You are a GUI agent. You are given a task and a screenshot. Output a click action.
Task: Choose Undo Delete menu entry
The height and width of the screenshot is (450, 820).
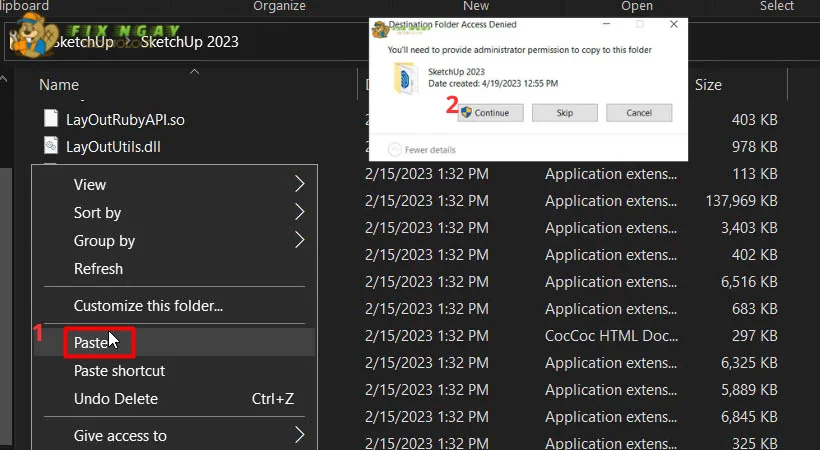[x=116, y=399]
